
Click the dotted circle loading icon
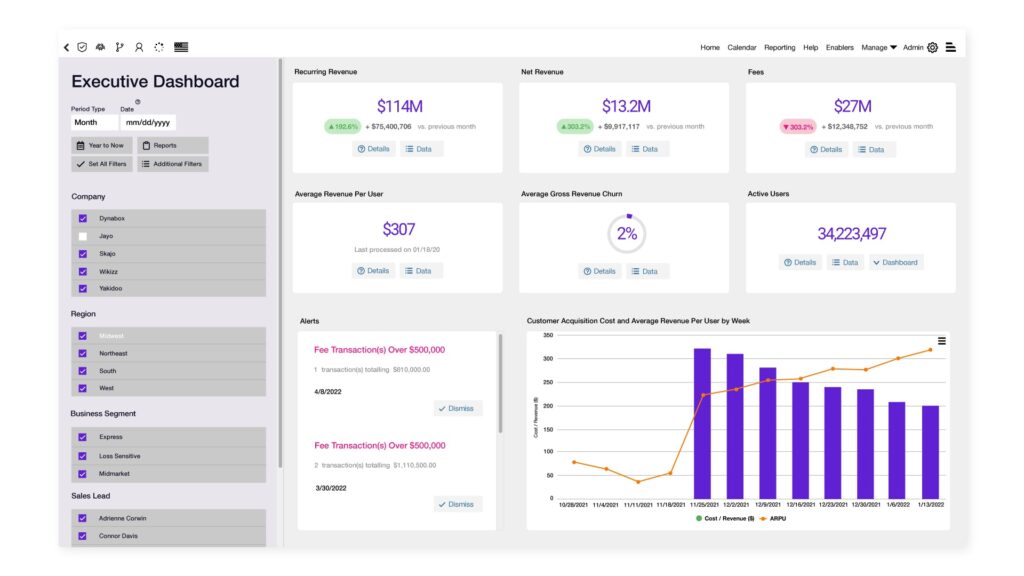(159, 47)
